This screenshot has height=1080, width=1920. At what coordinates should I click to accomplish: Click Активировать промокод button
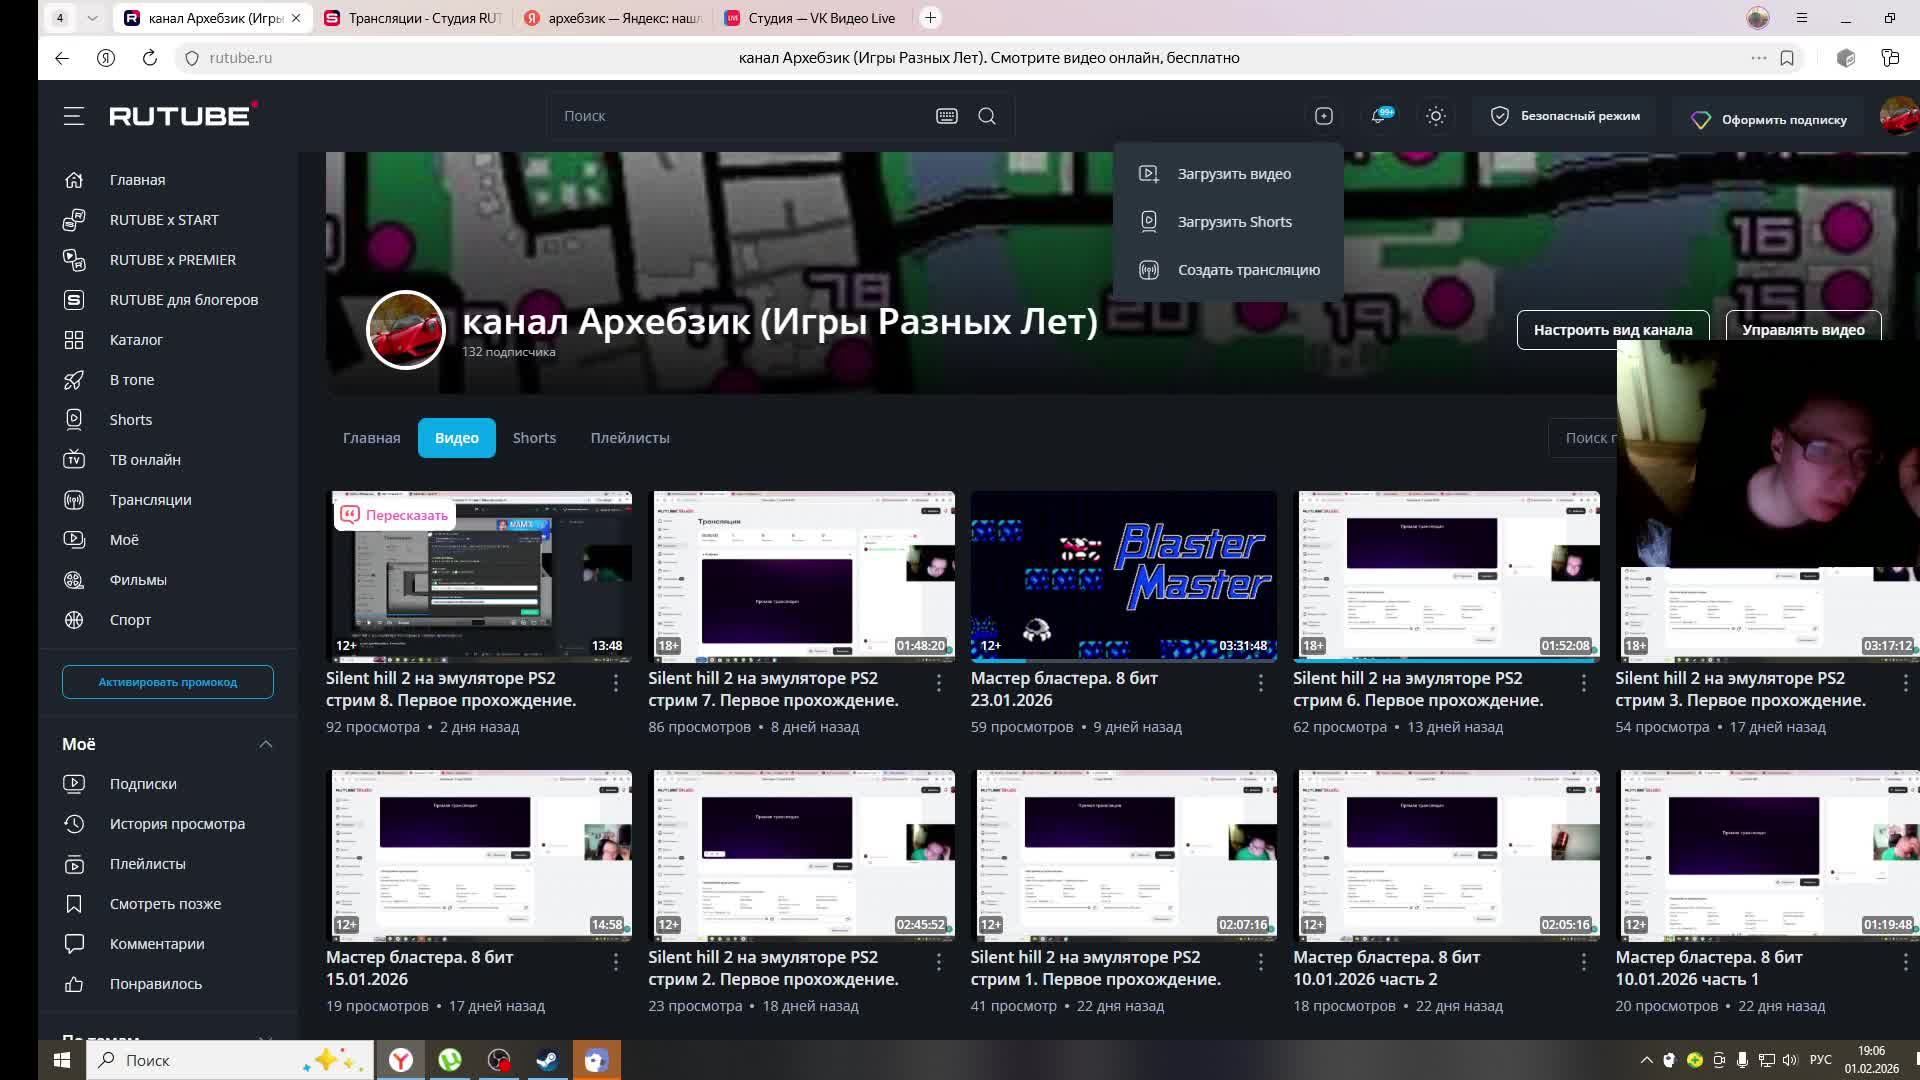click(x=167, y=682)
